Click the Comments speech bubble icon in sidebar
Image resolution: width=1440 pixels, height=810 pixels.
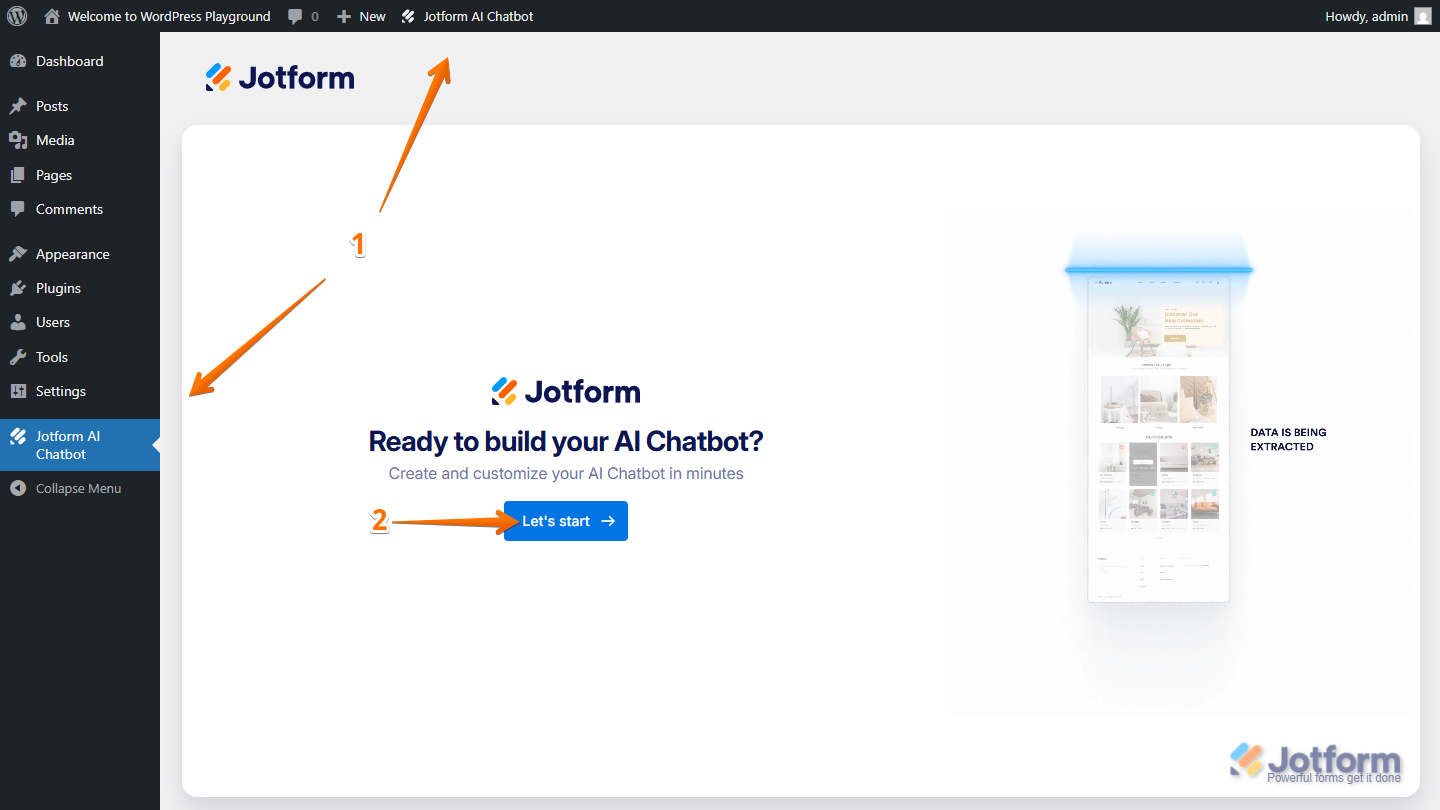[x=18, y=209]
